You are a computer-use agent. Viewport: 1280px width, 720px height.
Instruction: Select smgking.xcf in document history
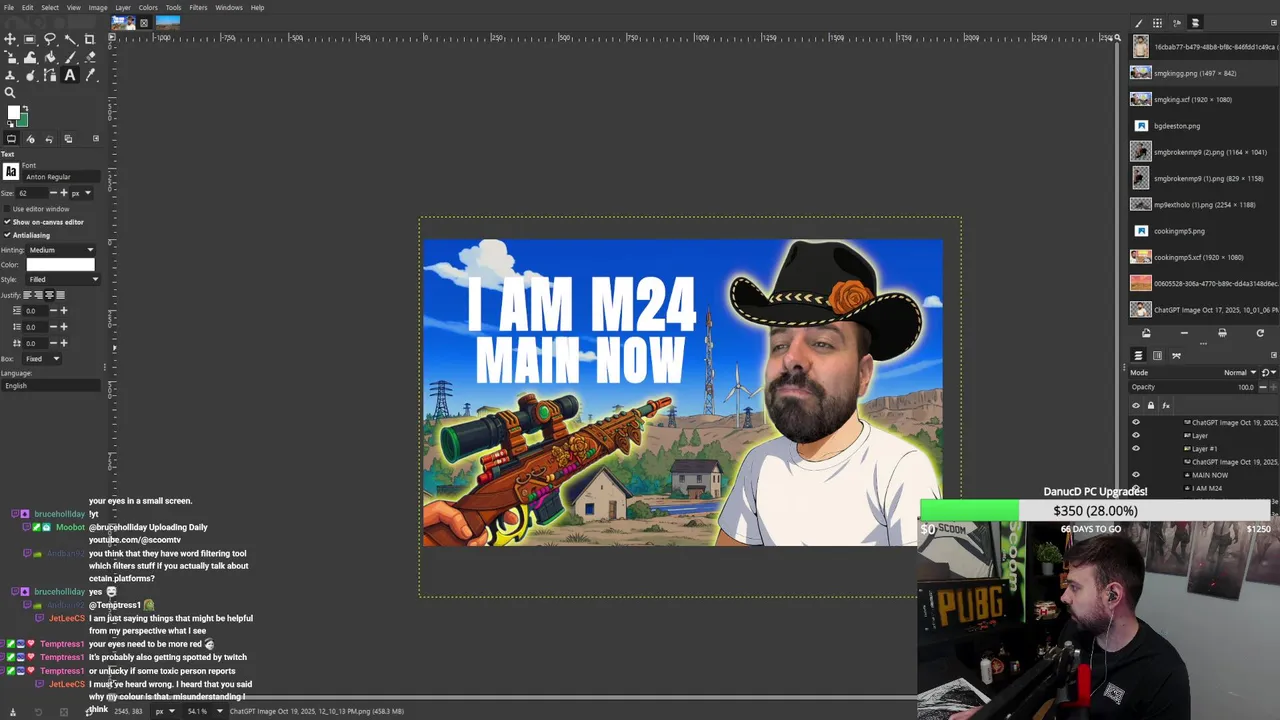1204,100
